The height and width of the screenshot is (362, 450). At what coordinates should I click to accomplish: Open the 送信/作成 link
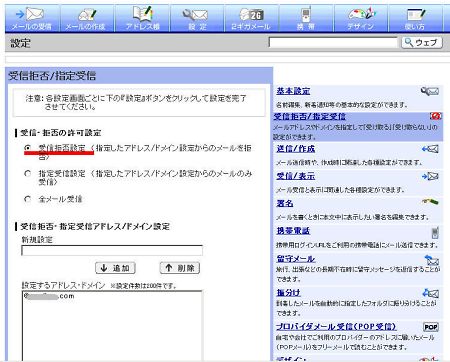coord(295,149)
